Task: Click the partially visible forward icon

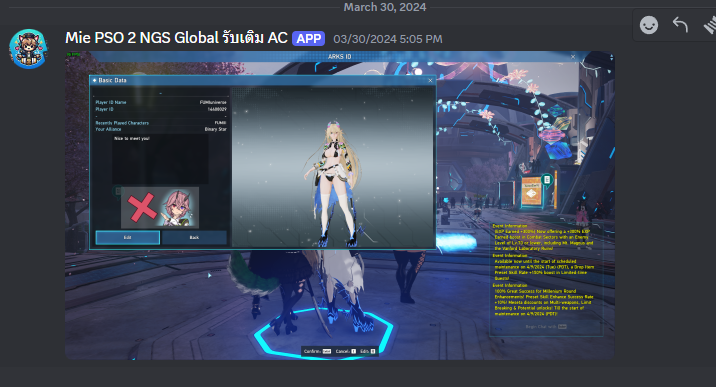Action: (710, 25)
